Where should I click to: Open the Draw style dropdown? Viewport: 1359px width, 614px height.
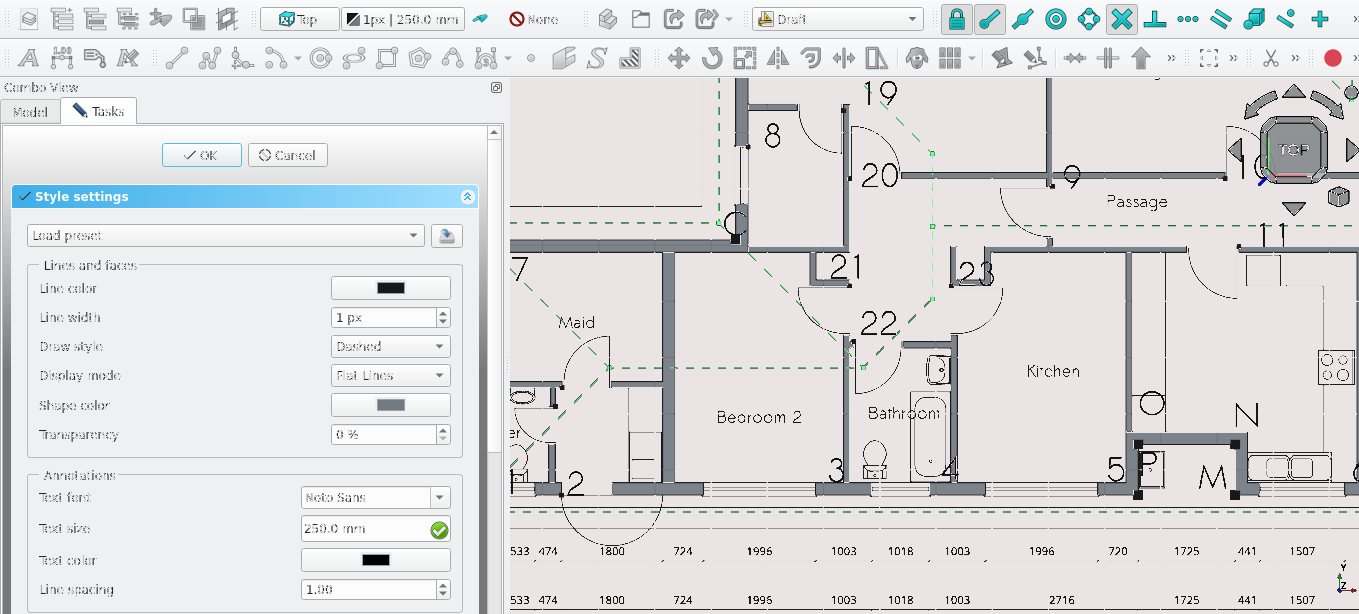pyautogui.click(x=391, y=347)
